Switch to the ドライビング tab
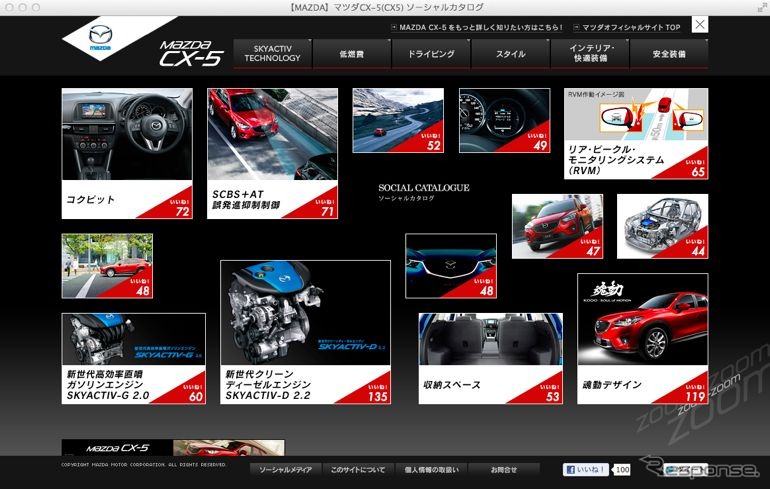The image size is (770, 489). pyautogui.click(x=431, y=54)
